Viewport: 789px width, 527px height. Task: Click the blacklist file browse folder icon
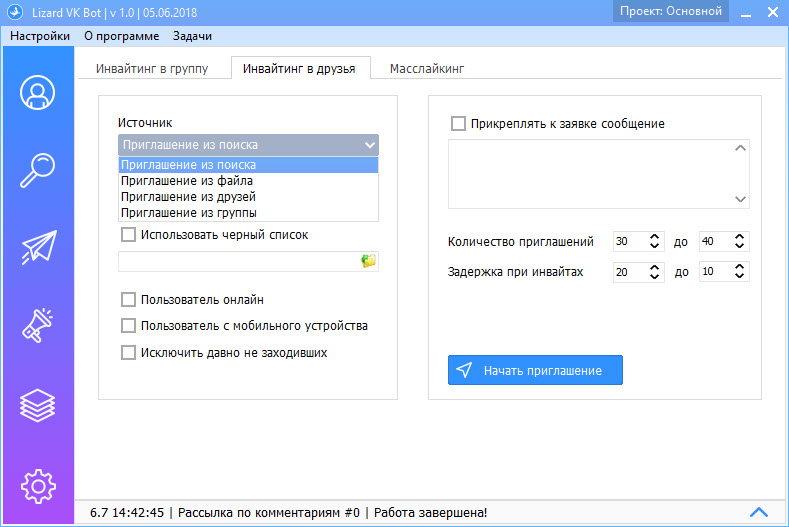point(368,261)
